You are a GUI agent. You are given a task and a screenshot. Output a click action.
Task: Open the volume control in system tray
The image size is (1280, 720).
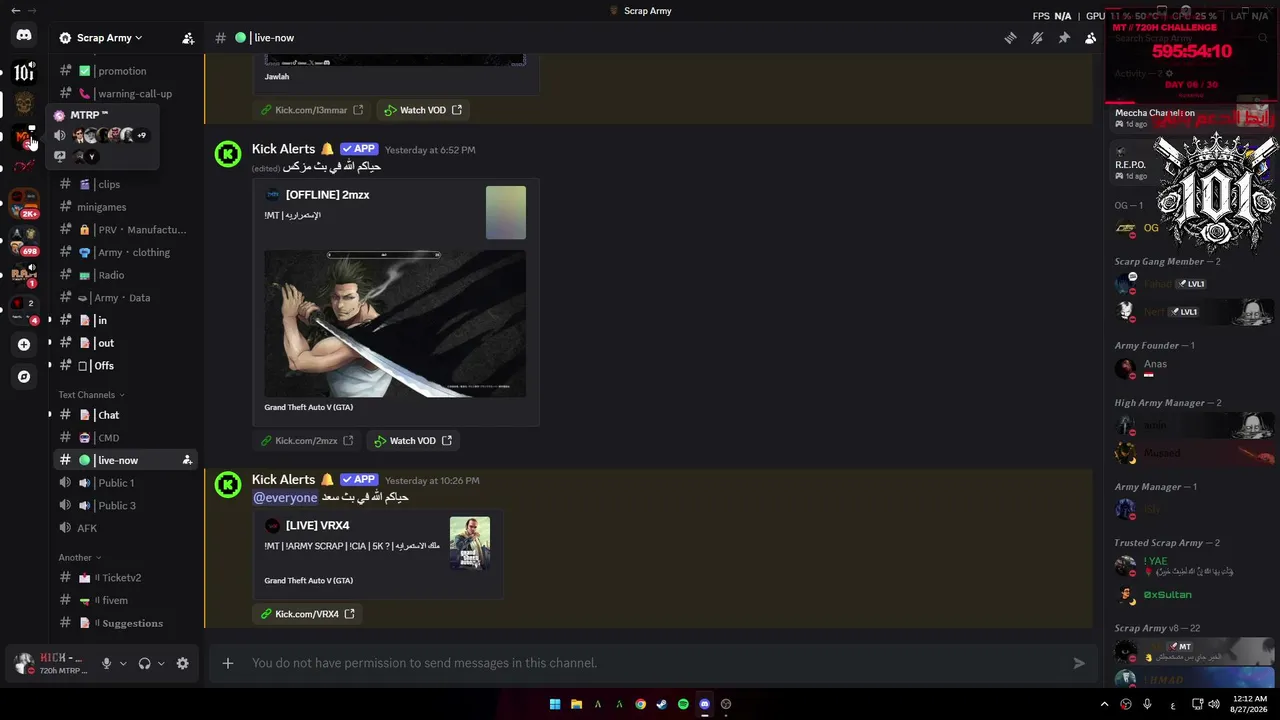click(x=1213, y=704)
